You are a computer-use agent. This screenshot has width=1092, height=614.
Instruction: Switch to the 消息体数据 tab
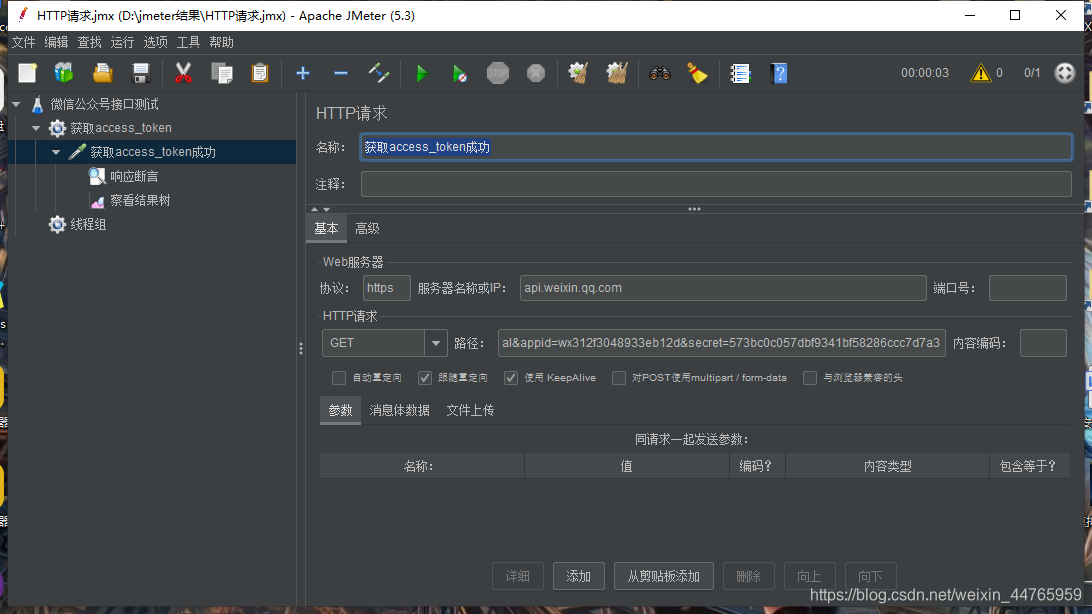[x=400, y=410]
